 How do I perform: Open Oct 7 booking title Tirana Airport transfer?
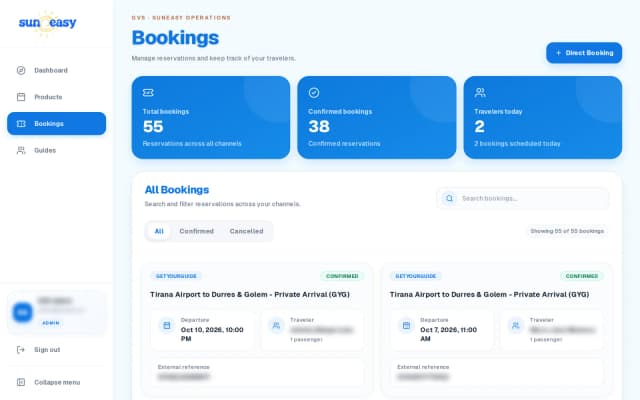pyautogui.click(x=489, y=294)
